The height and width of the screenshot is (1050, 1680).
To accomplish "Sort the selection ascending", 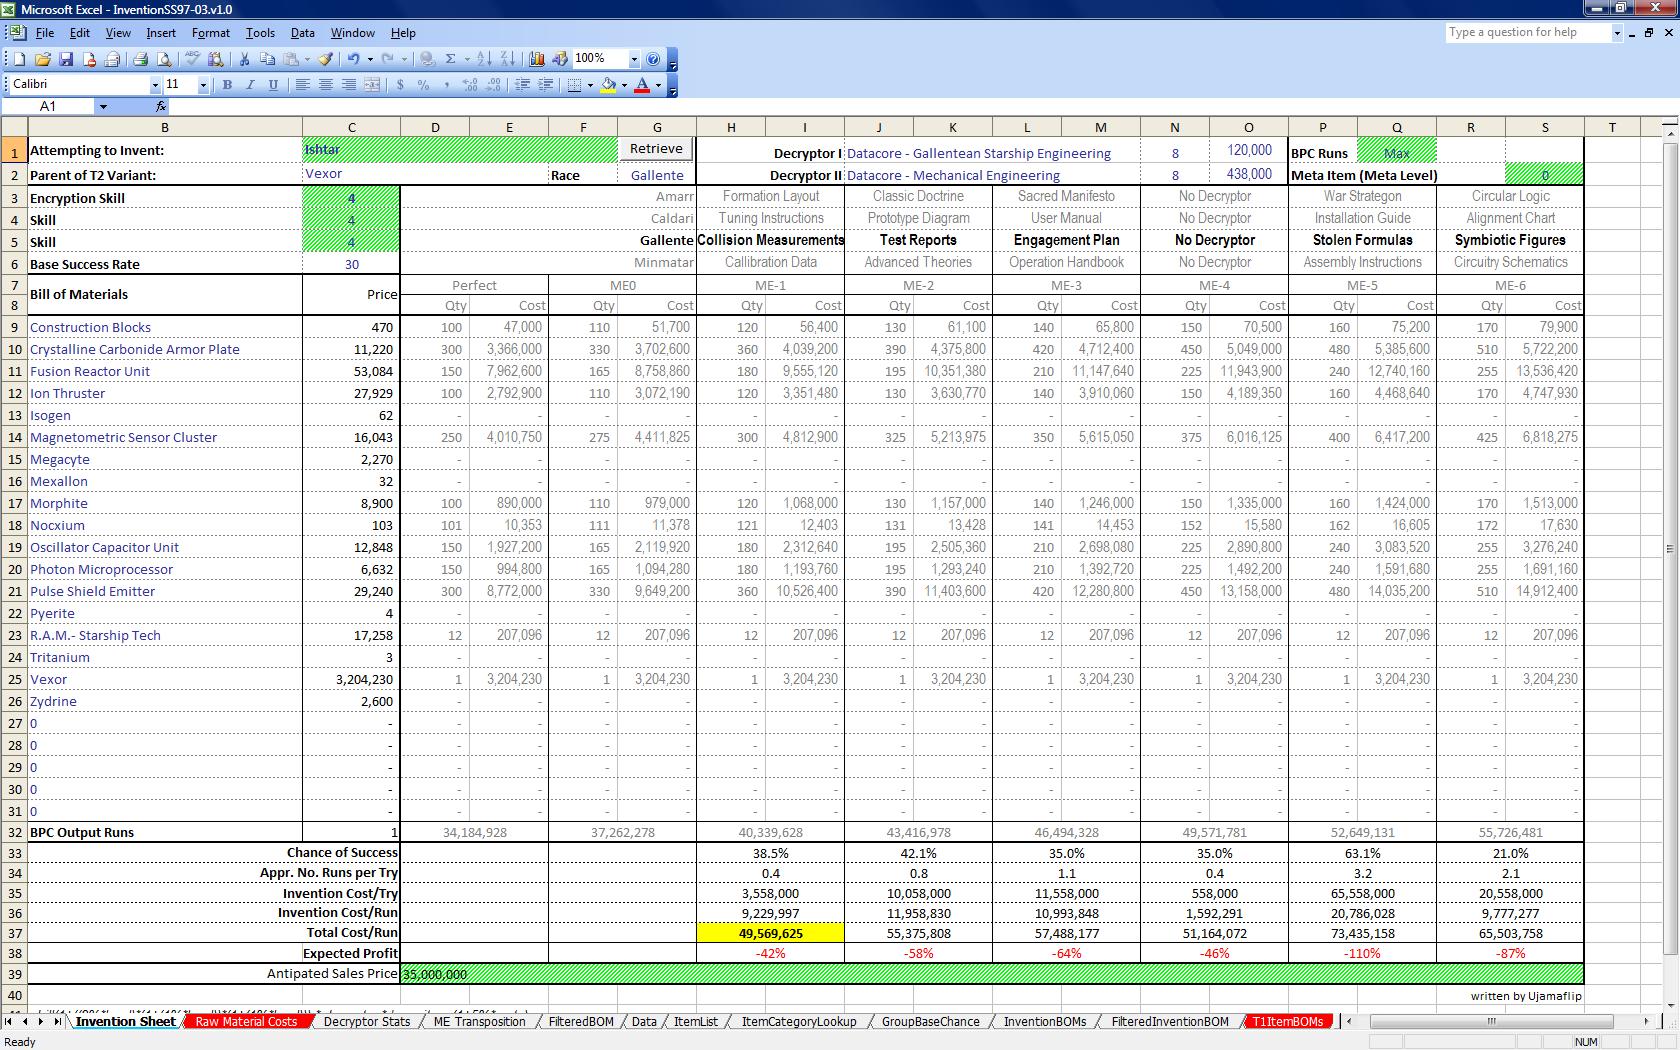I will coord(484,59).
